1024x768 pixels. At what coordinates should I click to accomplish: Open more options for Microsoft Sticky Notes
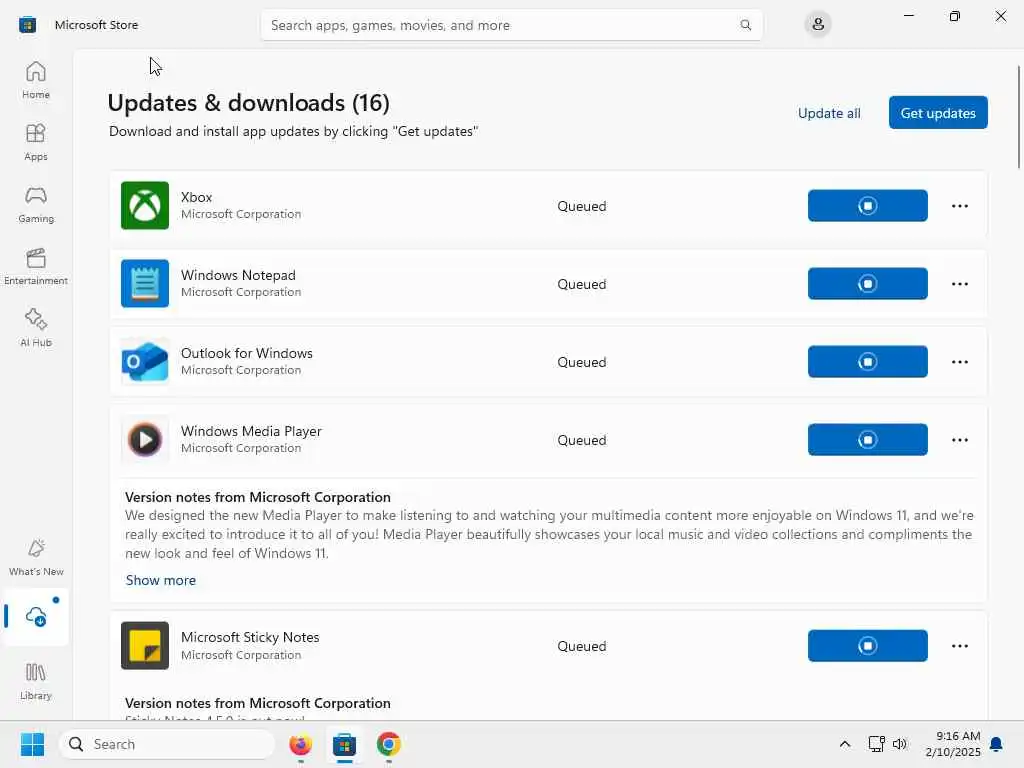959,646
